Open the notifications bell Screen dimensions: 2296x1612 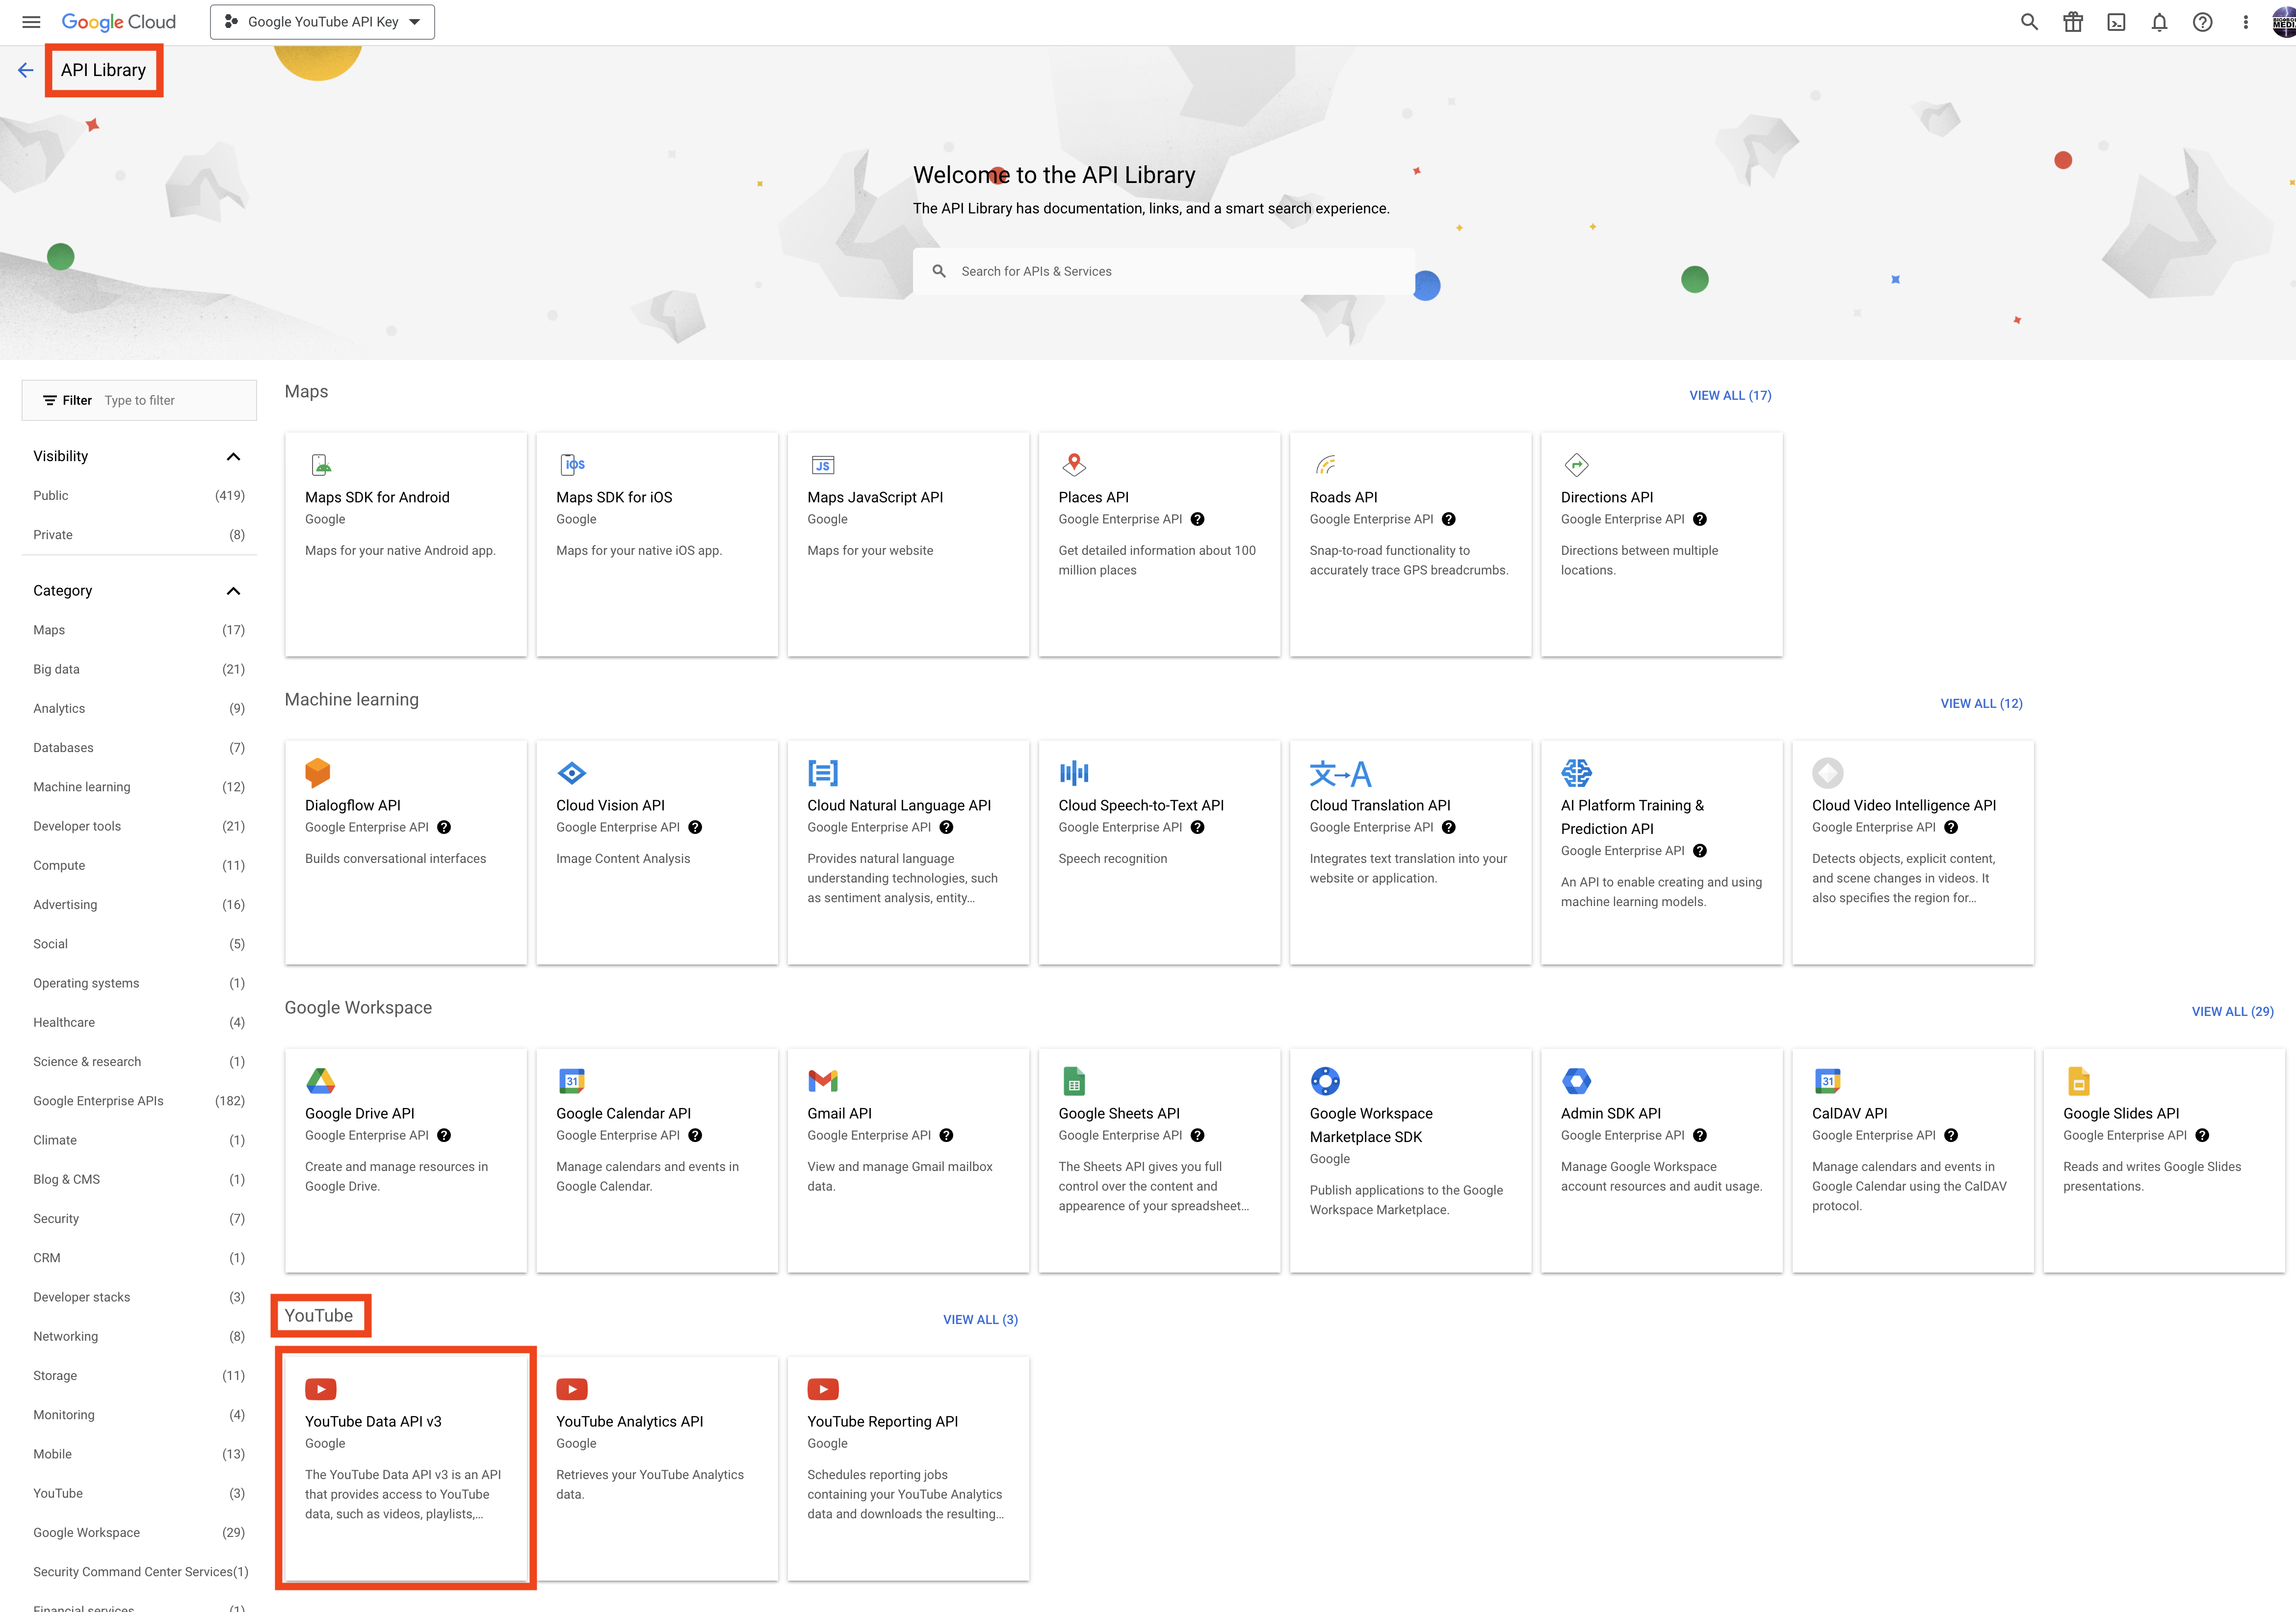pos(2159,22)
